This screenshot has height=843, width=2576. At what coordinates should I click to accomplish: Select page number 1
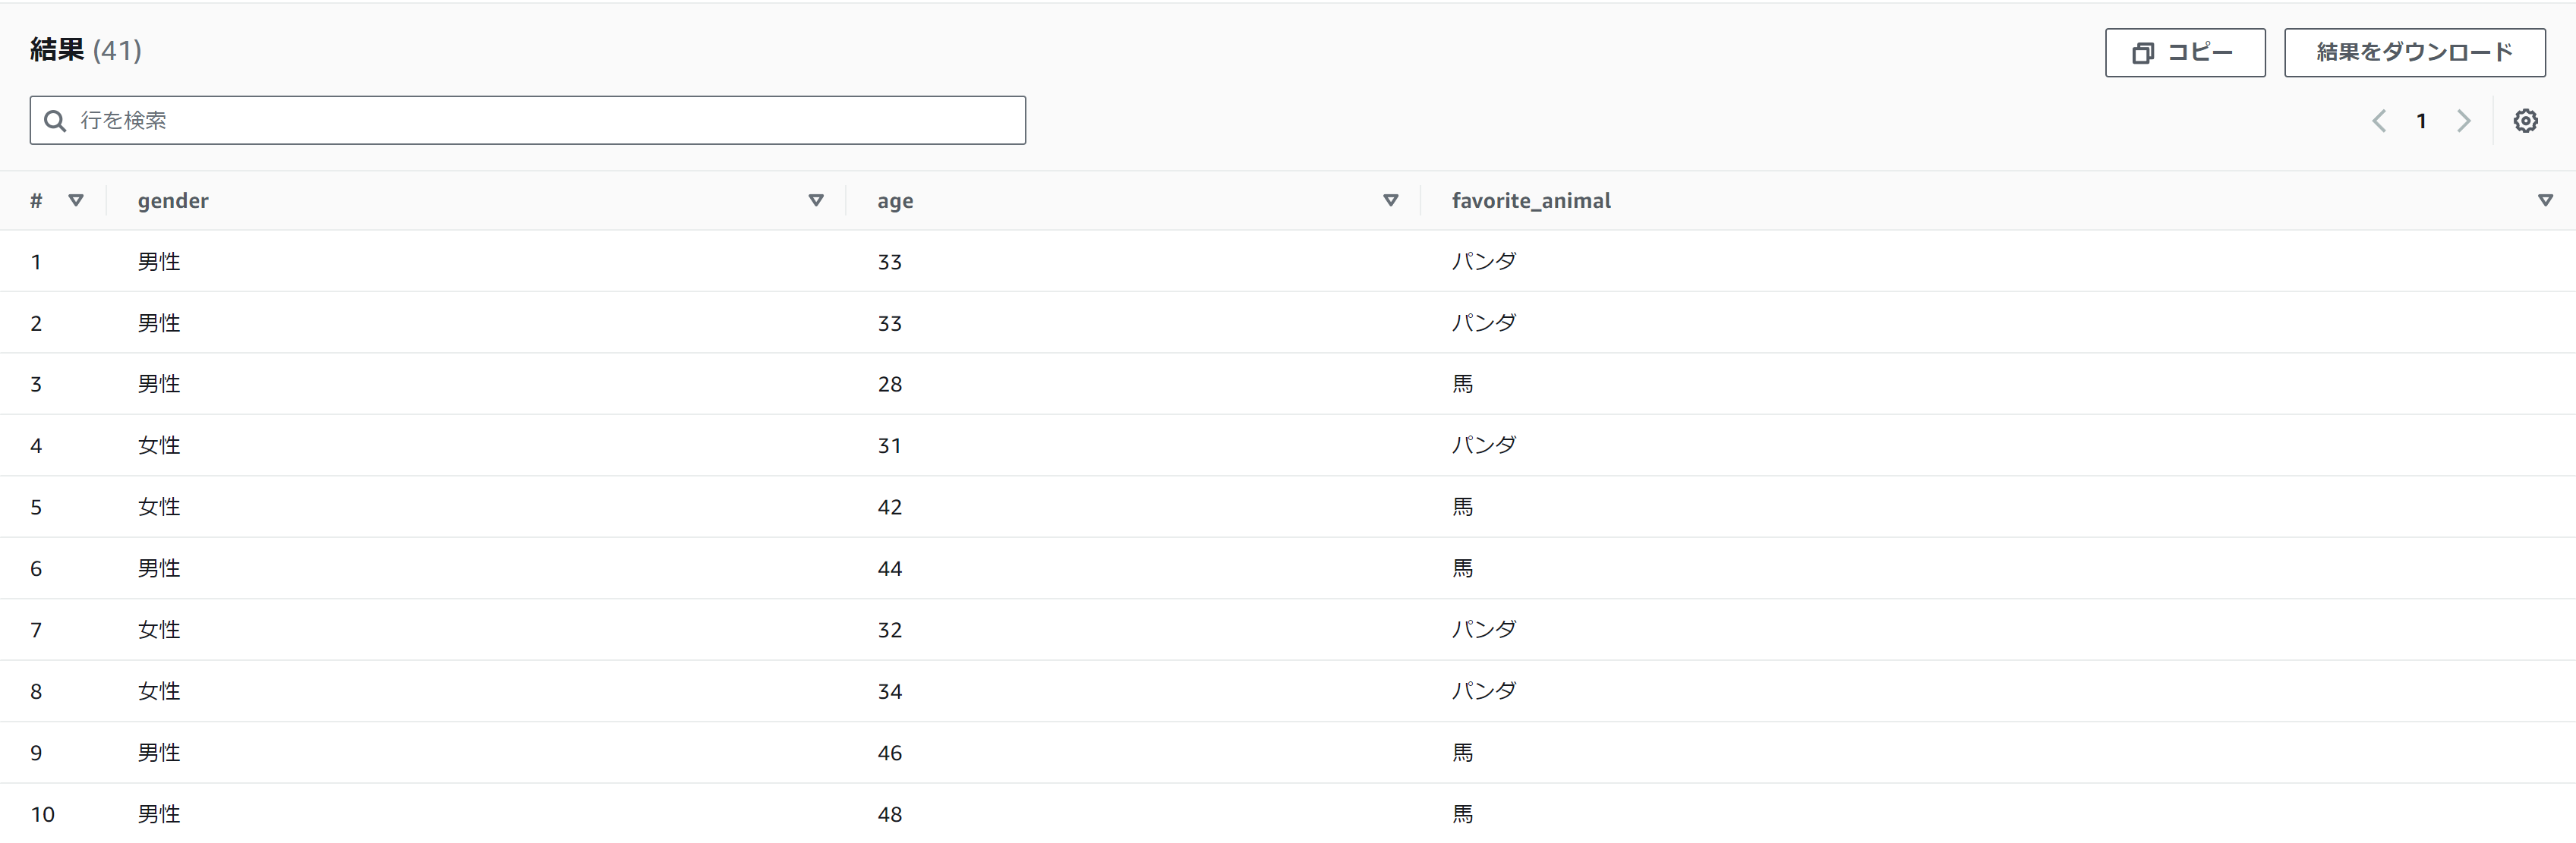(x=2421, y=121)
